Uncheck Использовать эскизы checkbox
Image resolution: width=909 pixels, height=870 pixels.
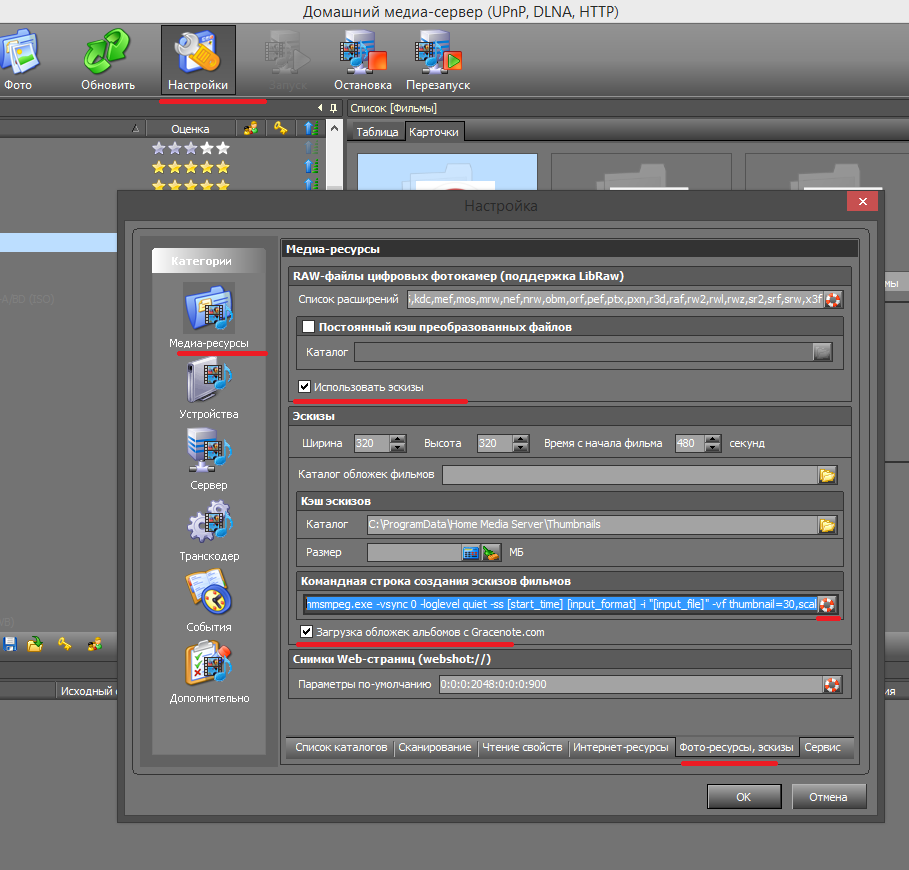coord(306,386)
